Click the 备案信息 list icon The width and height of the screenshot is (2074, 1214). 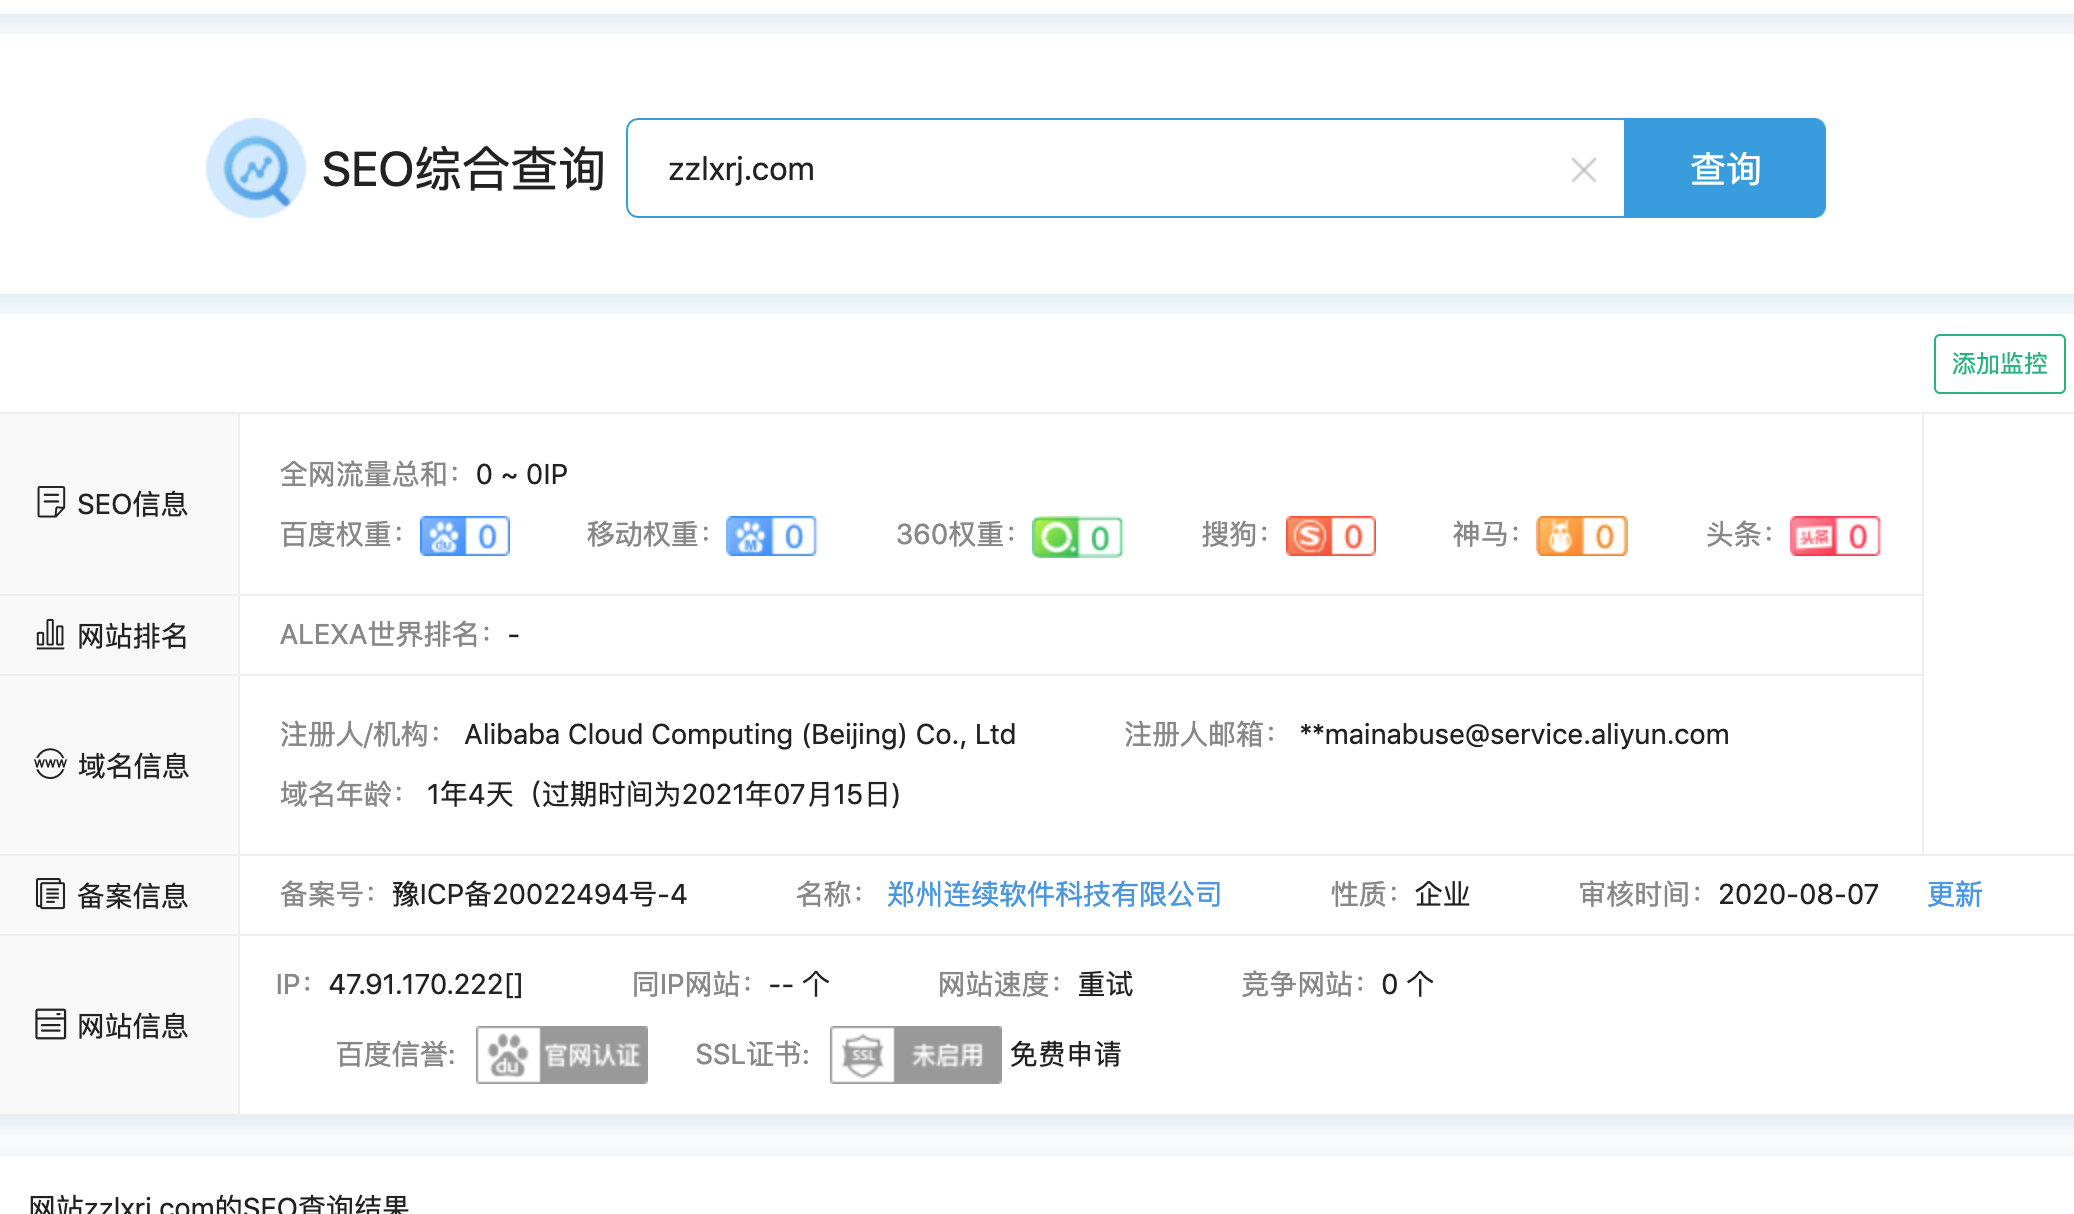[50, 894]
